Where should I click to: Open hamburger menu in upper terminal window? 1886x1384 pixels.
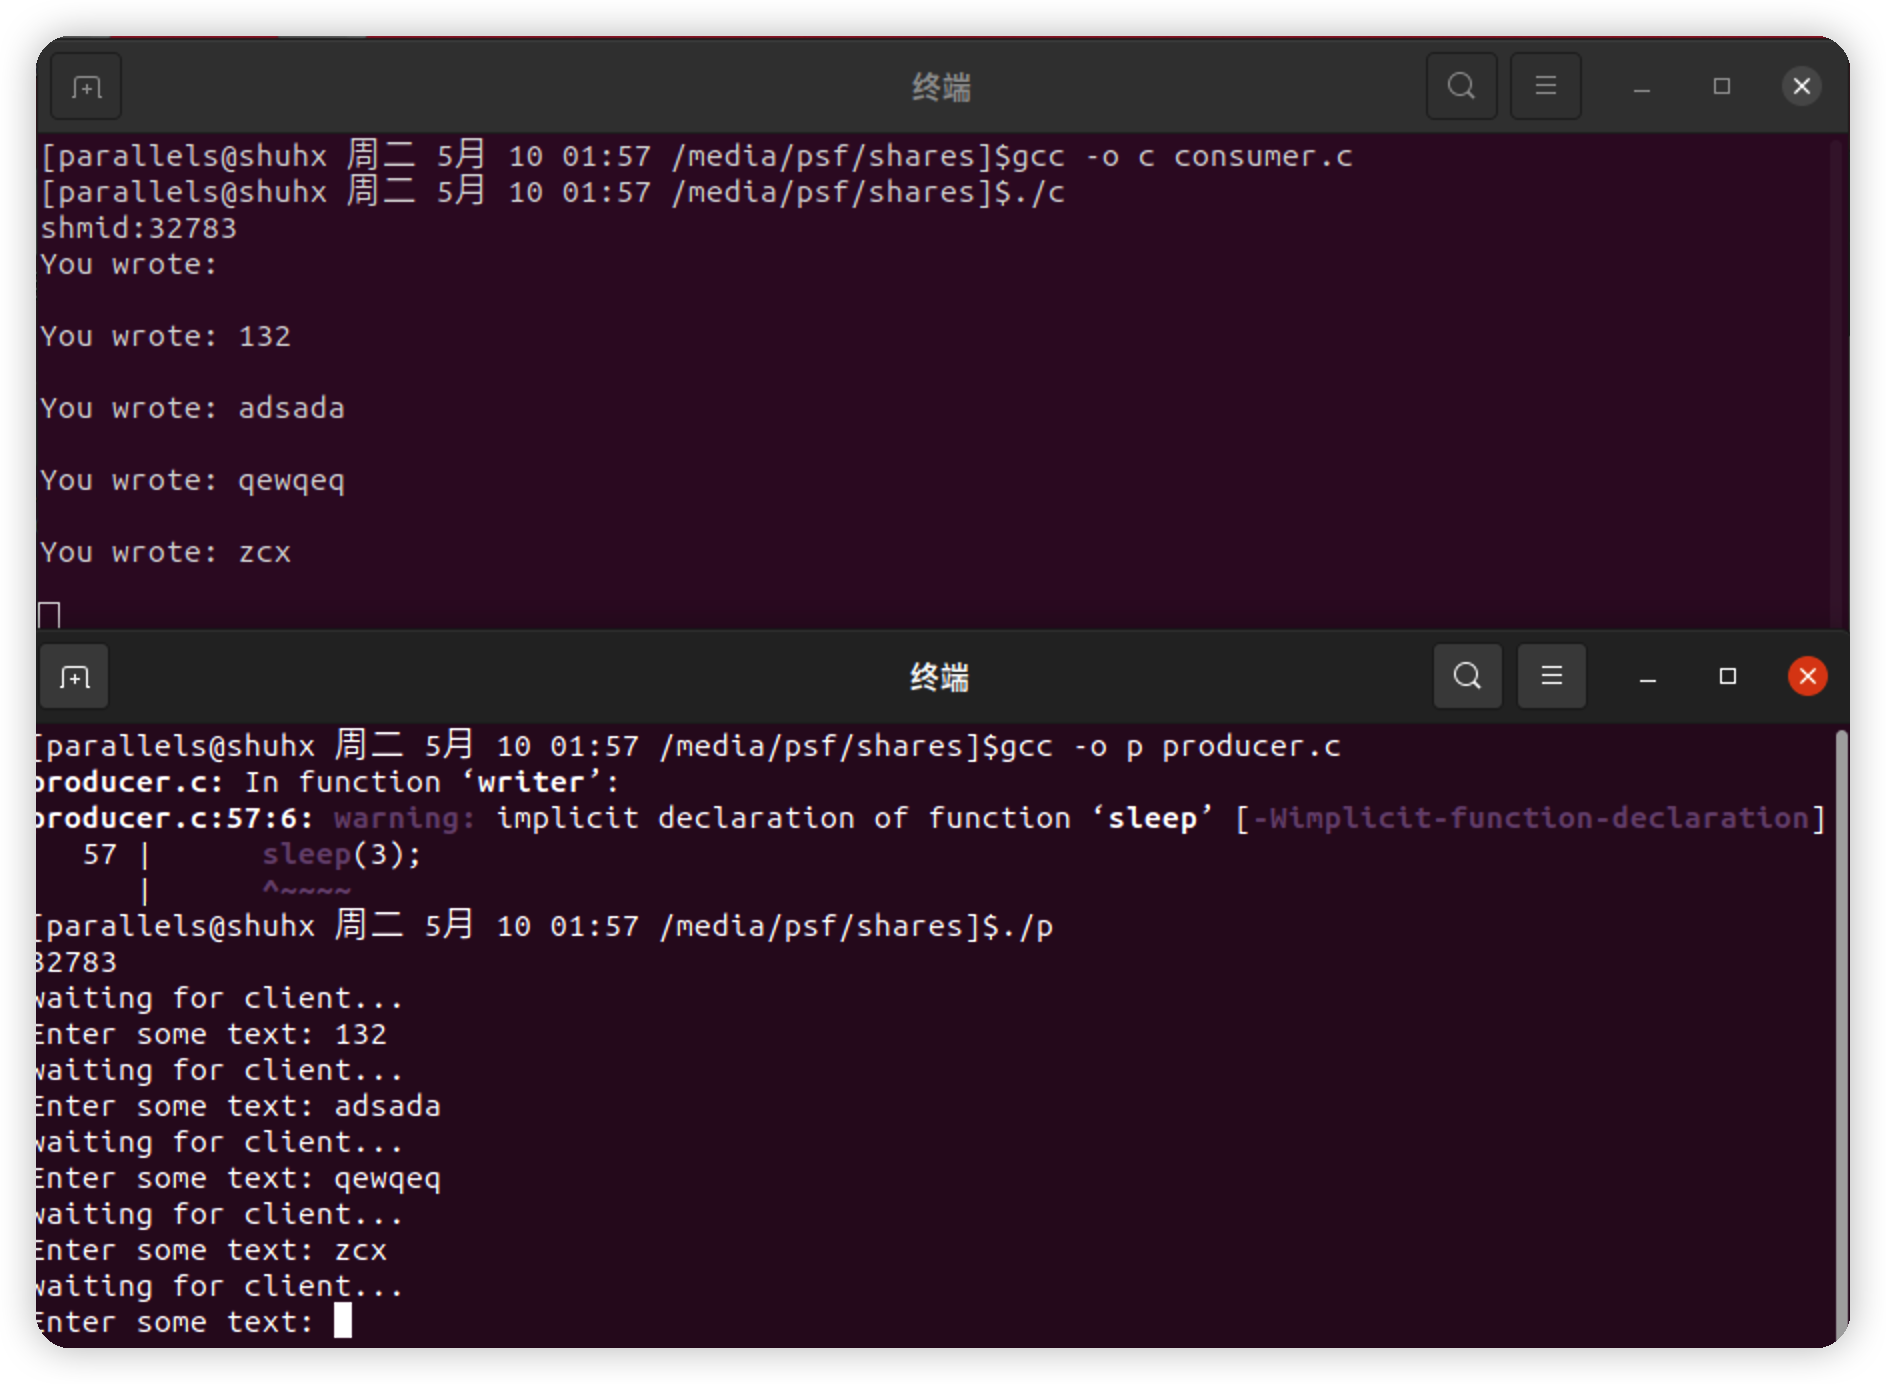1545,86
